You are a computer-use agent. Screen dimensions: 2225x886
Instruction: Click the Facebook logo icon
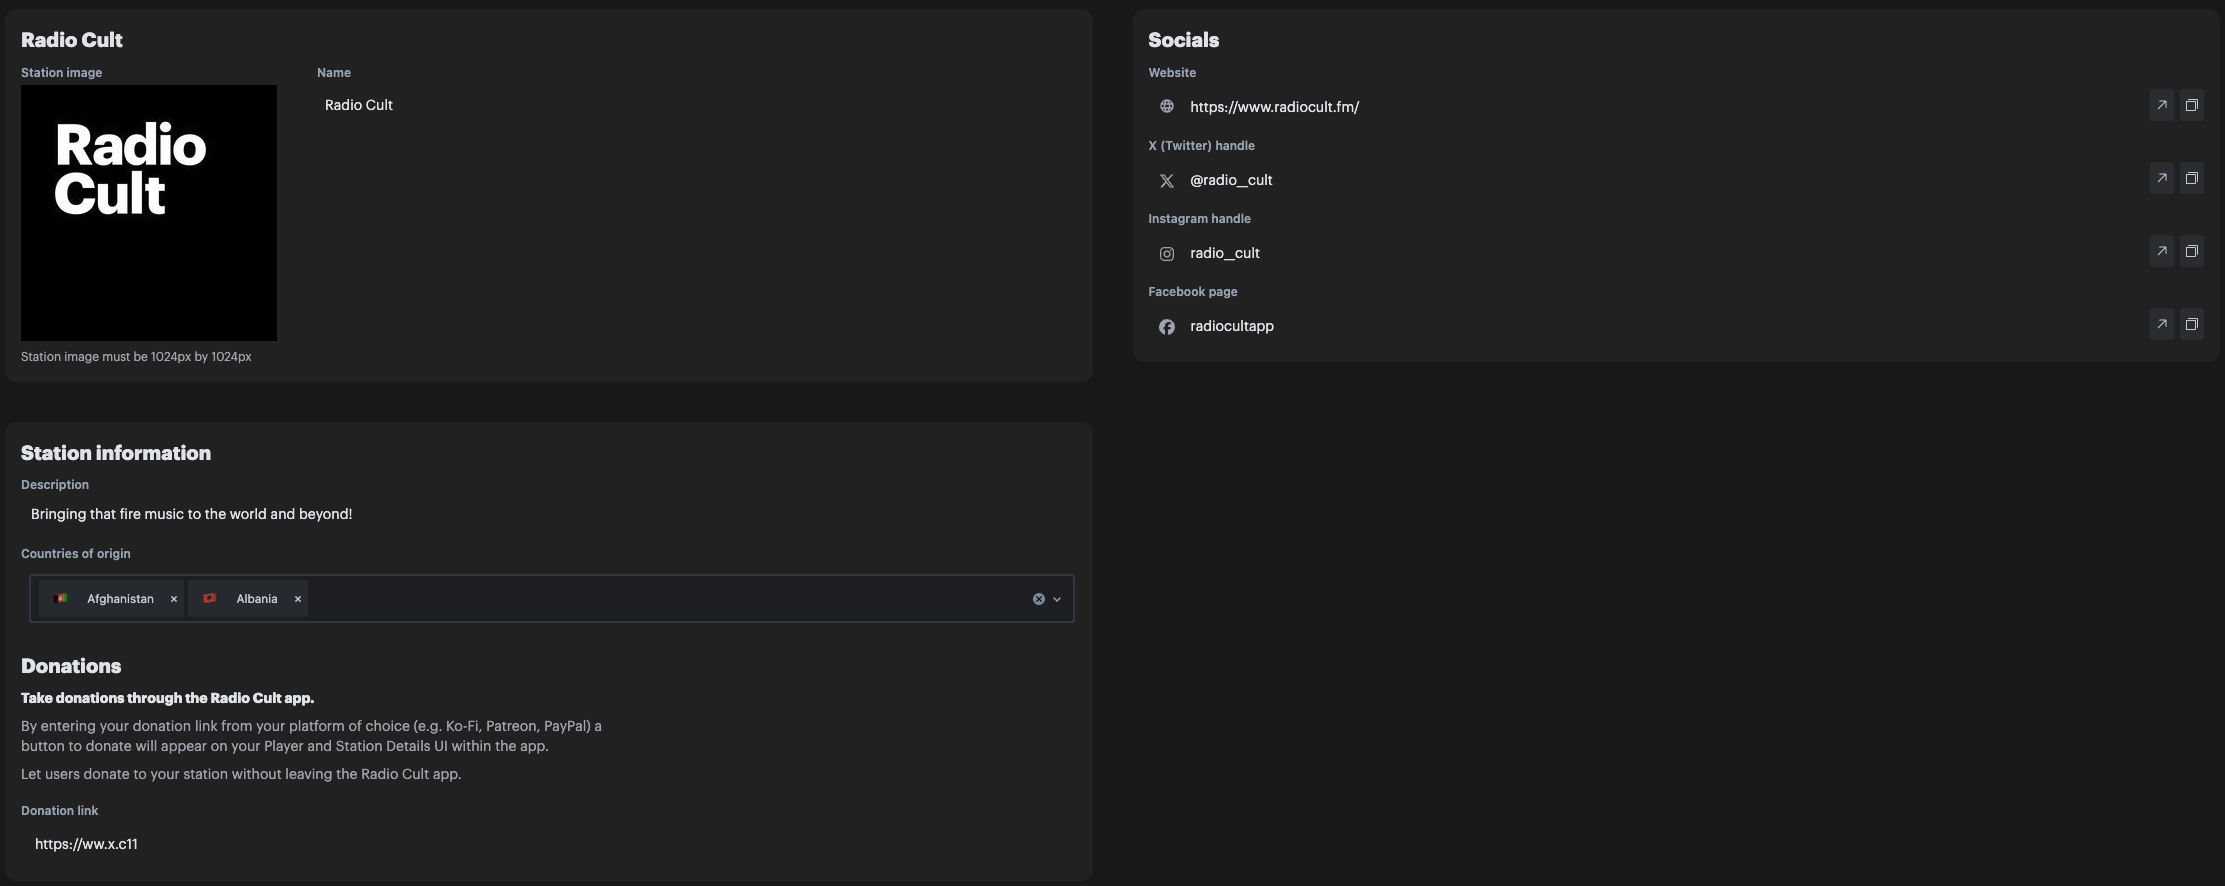[x=1166, y=327]
